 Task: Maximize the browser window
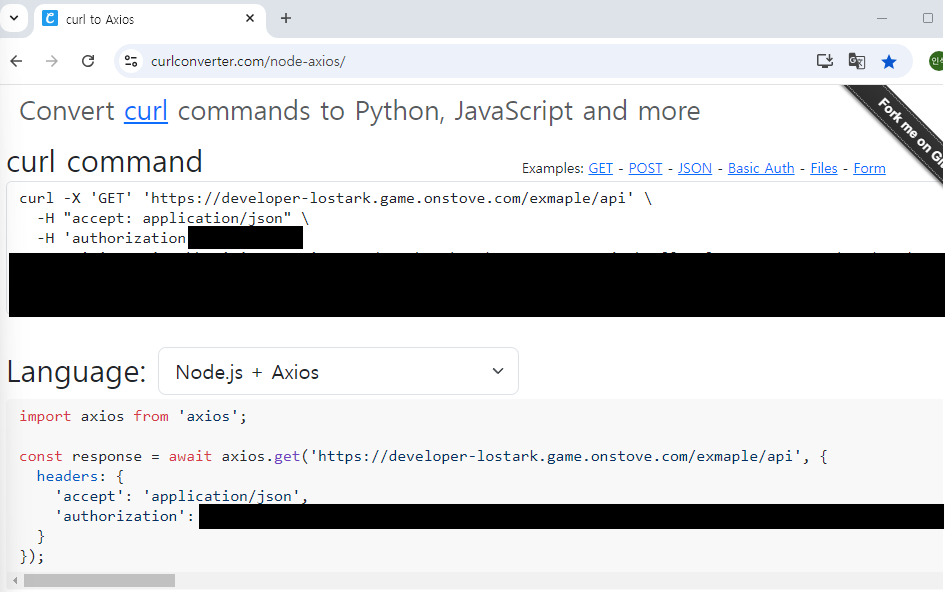(x=928, y=18)
